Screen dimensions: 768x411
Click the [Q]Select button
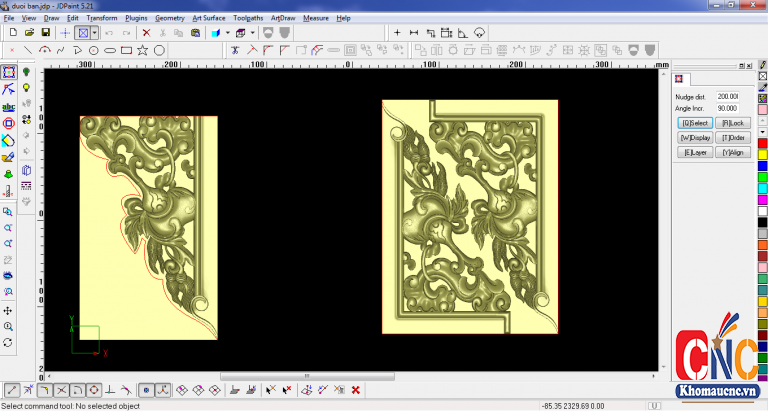point(694,122)
